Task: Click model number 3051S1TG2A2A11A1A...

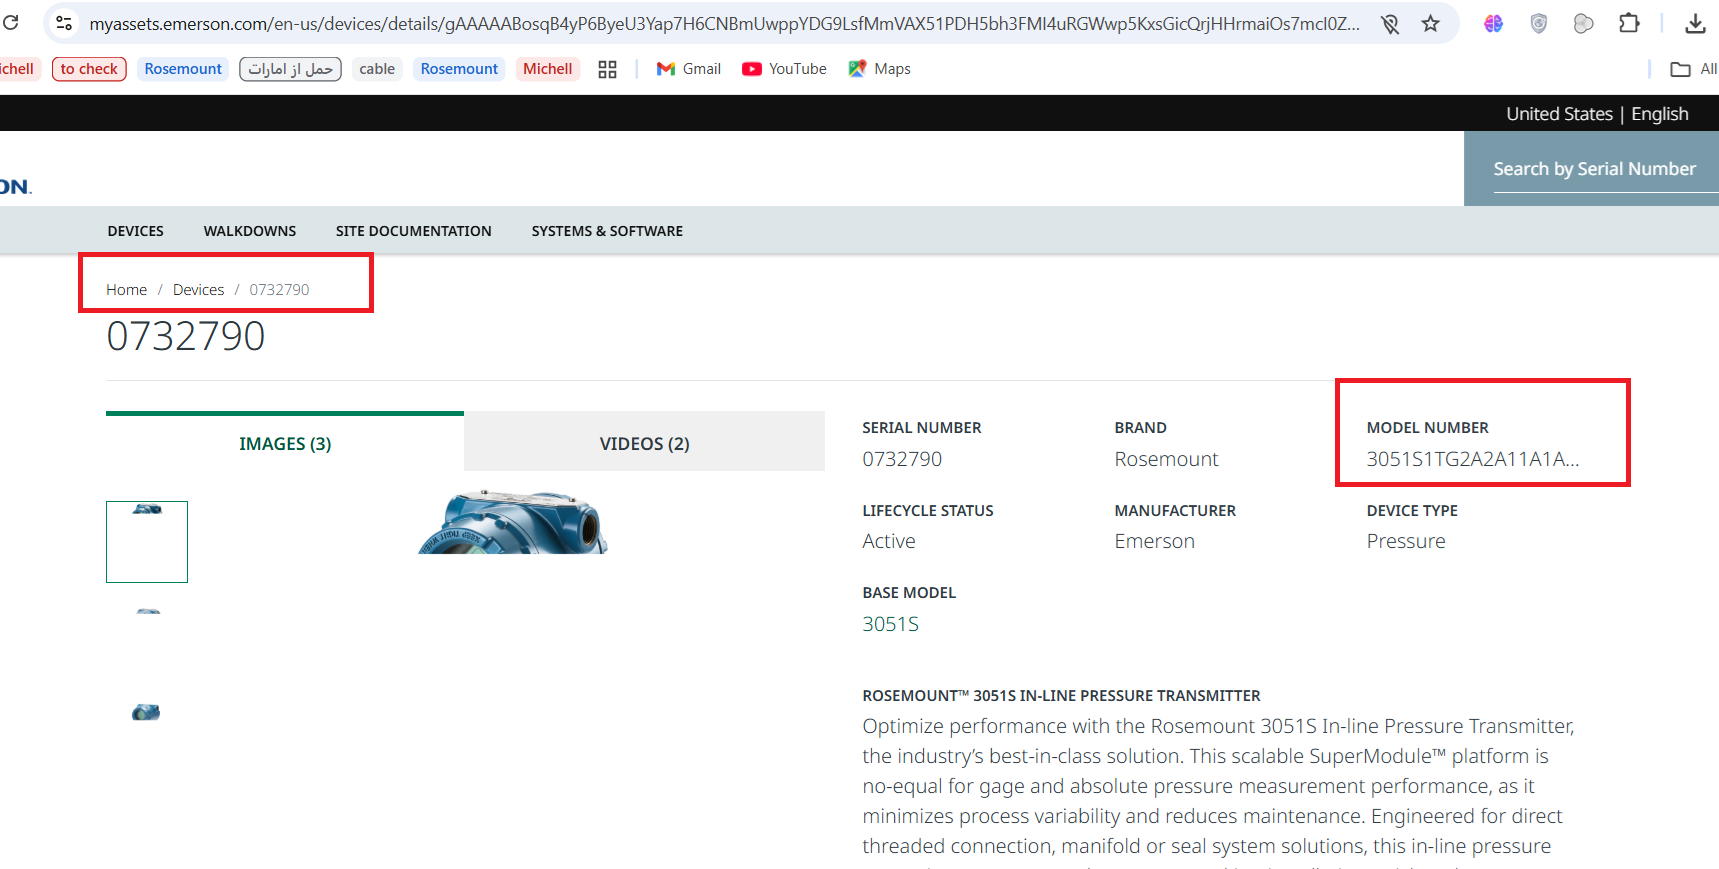Action: coord(1472,459)
